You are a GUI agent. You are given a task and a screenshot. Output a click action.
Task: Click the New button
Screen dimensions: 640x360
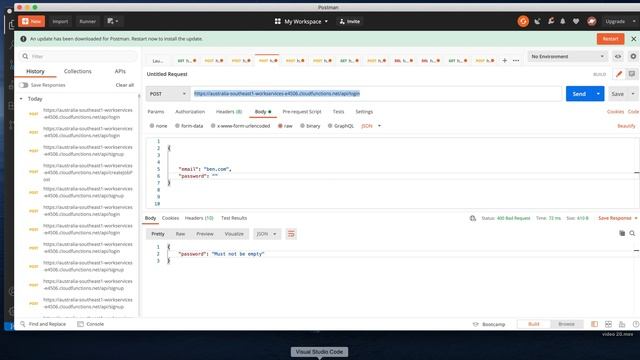(31, 21)
